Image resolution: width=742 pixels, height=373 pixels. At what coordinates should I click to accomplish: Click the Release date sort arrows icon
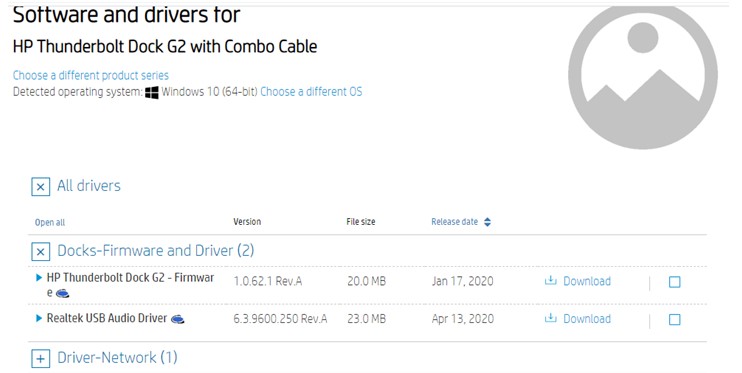click(x=487, y=222)
